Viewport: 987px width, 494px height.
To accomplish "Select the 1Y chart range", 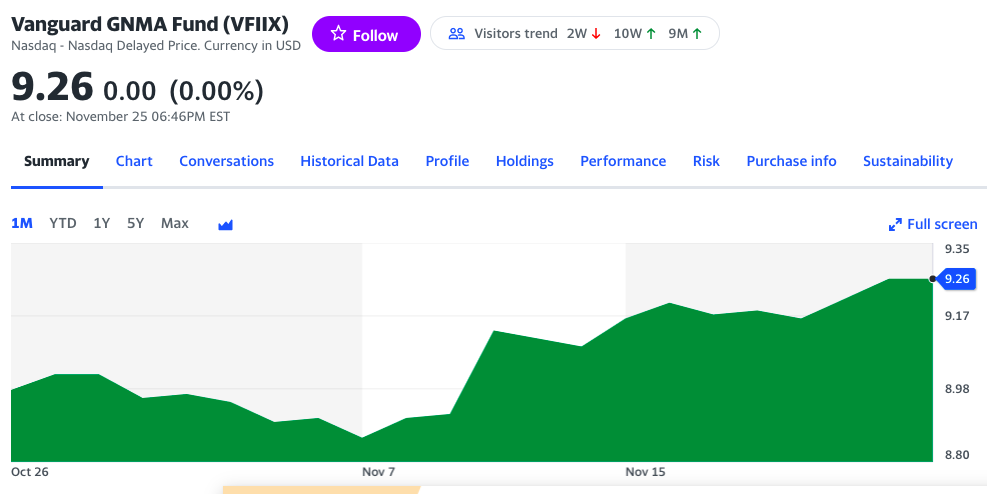I will click(x=101, y=223).
